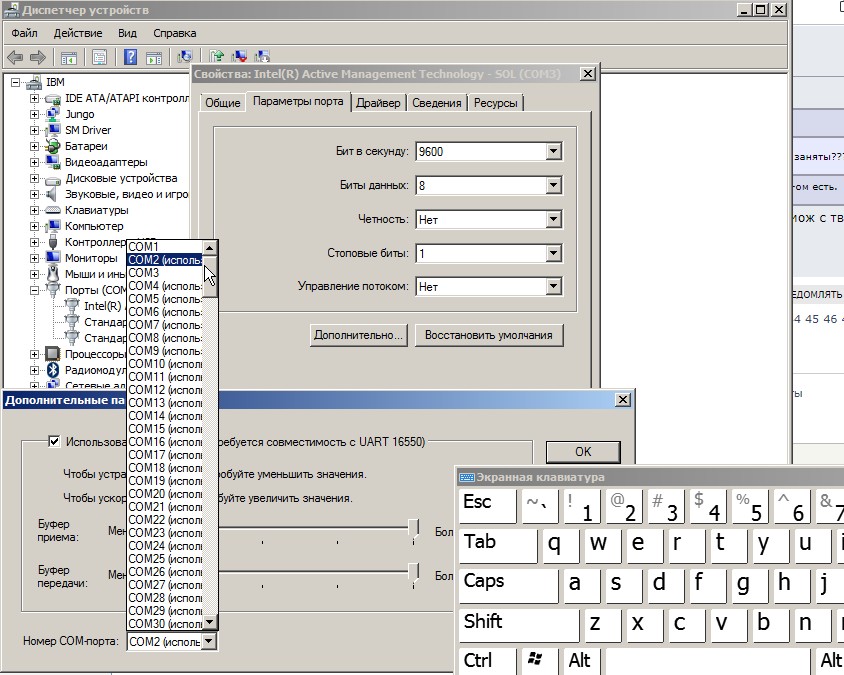
Task: Select the SM Driver category icon
Action: 53,130
